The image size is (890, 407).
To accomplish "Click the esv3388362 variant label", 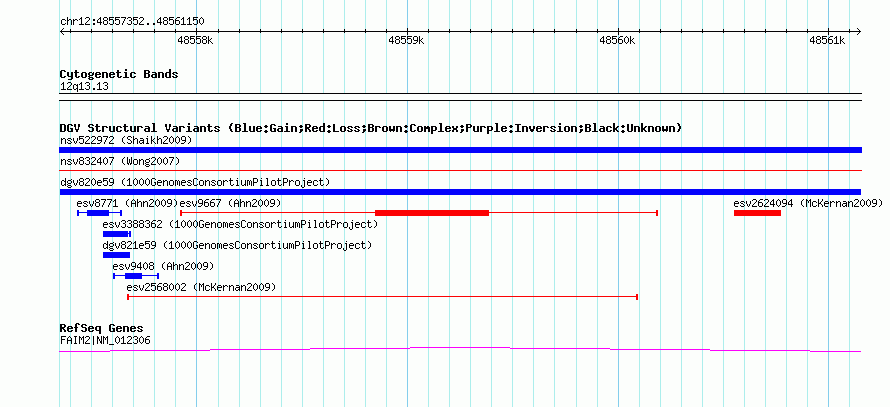I will click(240, 224).
